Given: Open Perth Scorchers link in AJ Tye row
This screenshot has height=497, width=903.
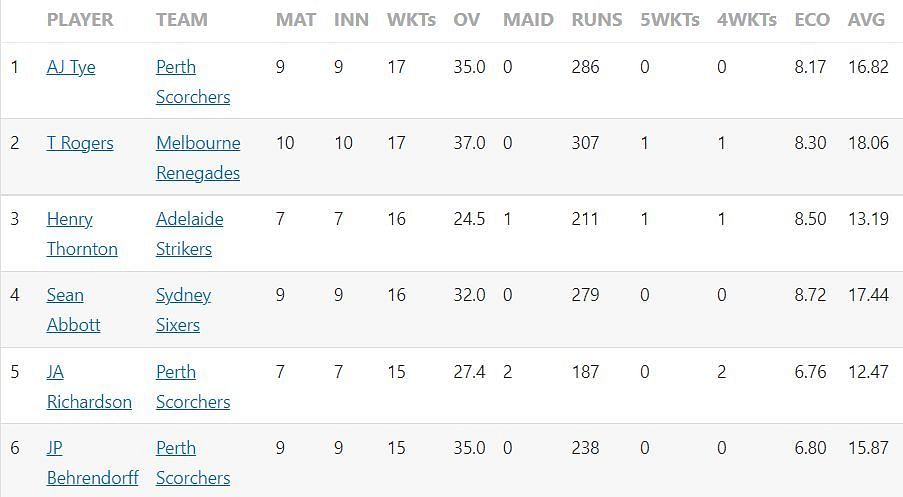Looking at the screenshot, I should click(x=193, y=82).
